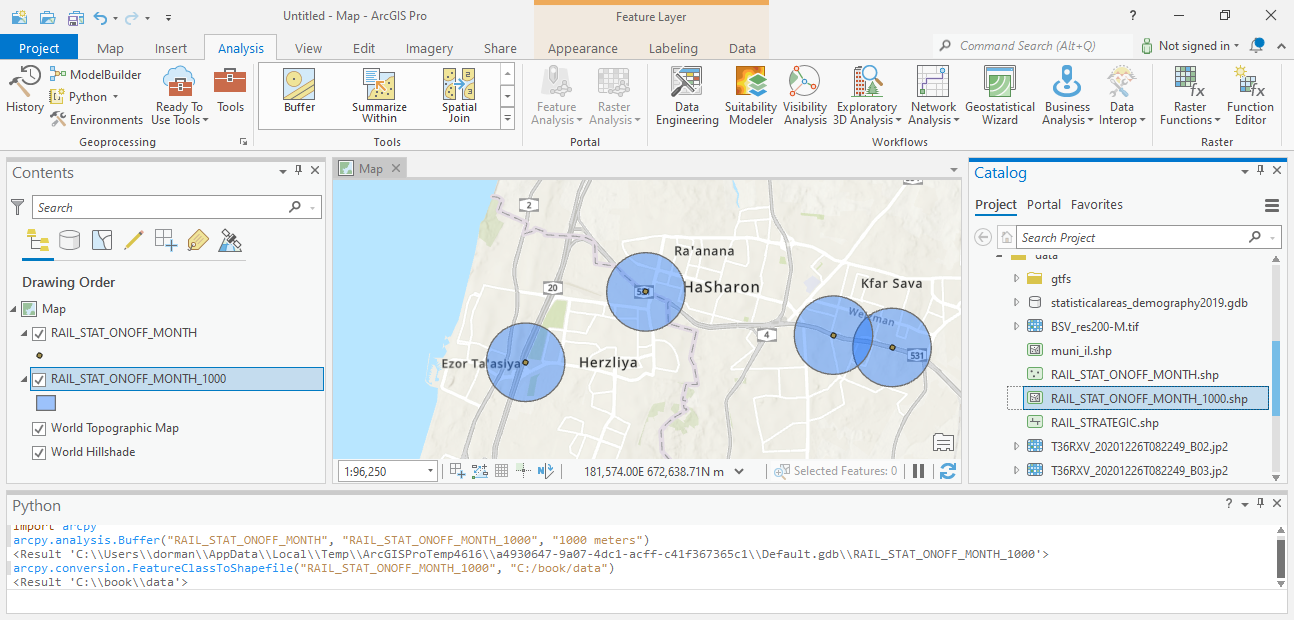Viewport: 1294px width, 620px height.
Task: Uncheck the RAIL_STAT_ONOFF_MONTH layer visibility
Action: coord(40,333)
